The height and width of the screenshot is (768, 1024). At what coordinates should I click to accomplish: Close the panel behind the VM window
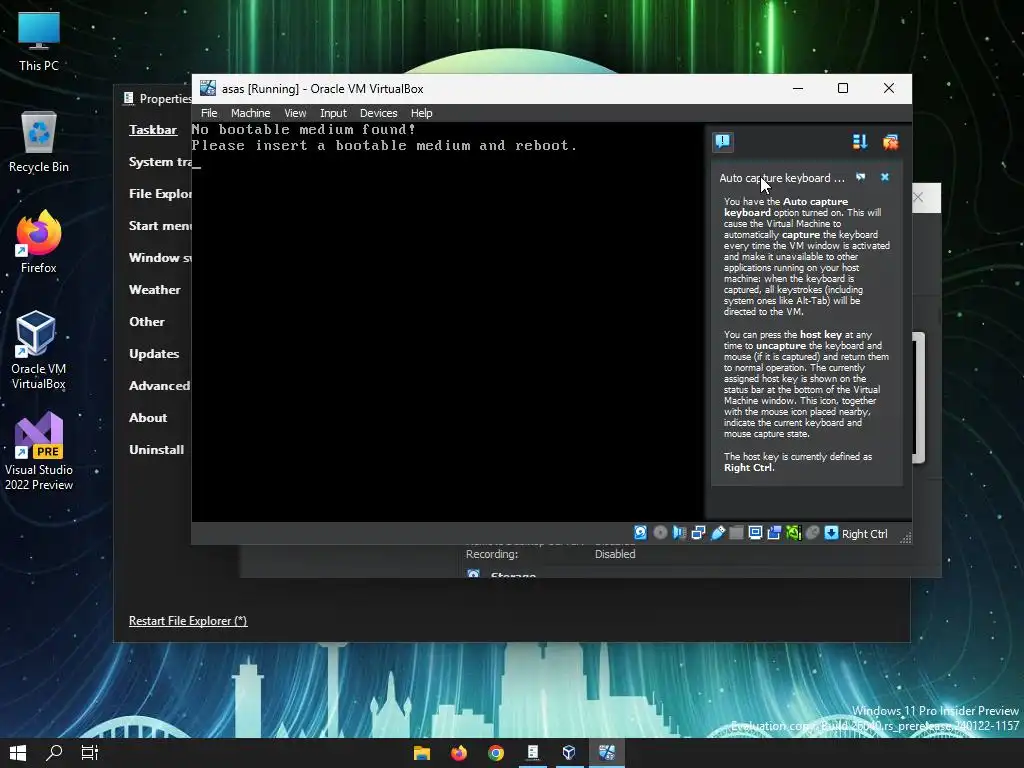coord(918,197)
